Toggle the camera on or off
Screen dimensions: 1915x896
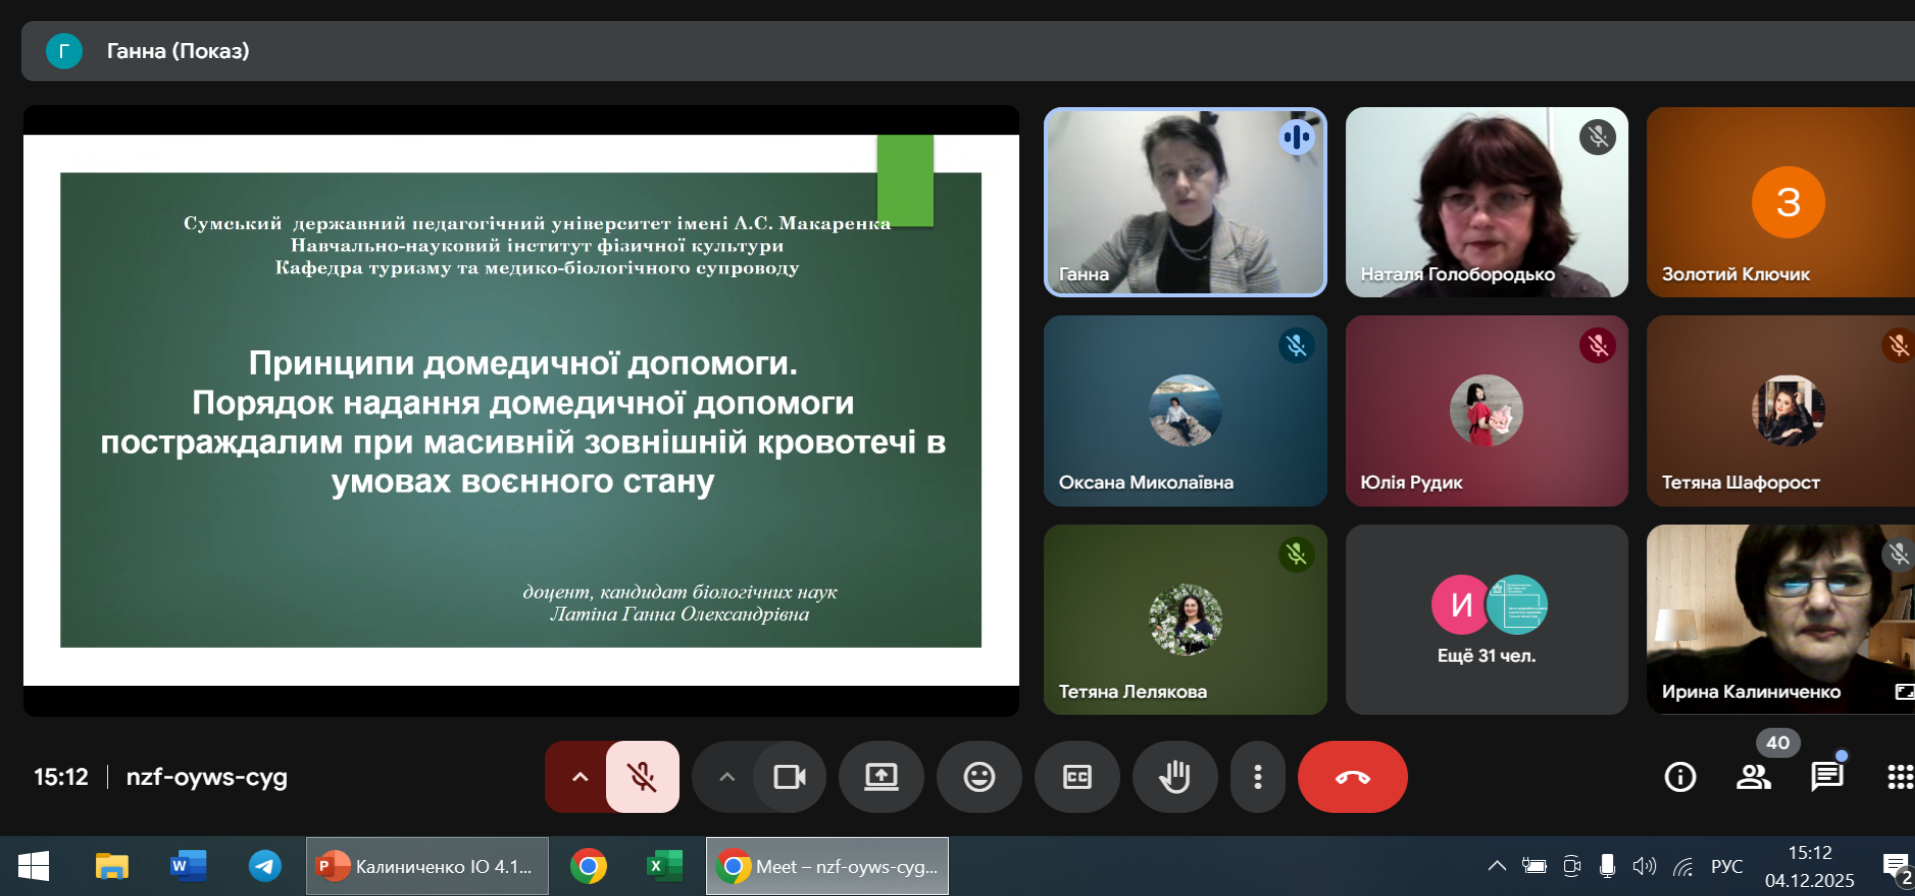coord(789,777)
